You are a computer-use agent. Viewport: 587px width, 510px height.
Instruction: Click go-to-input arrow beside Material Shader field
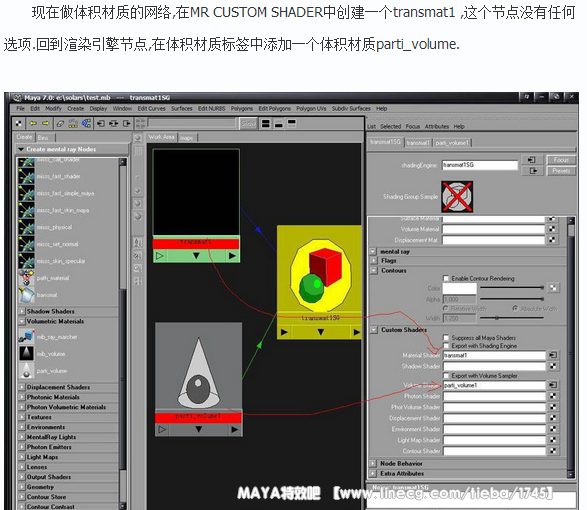click(x=553, y=355)
